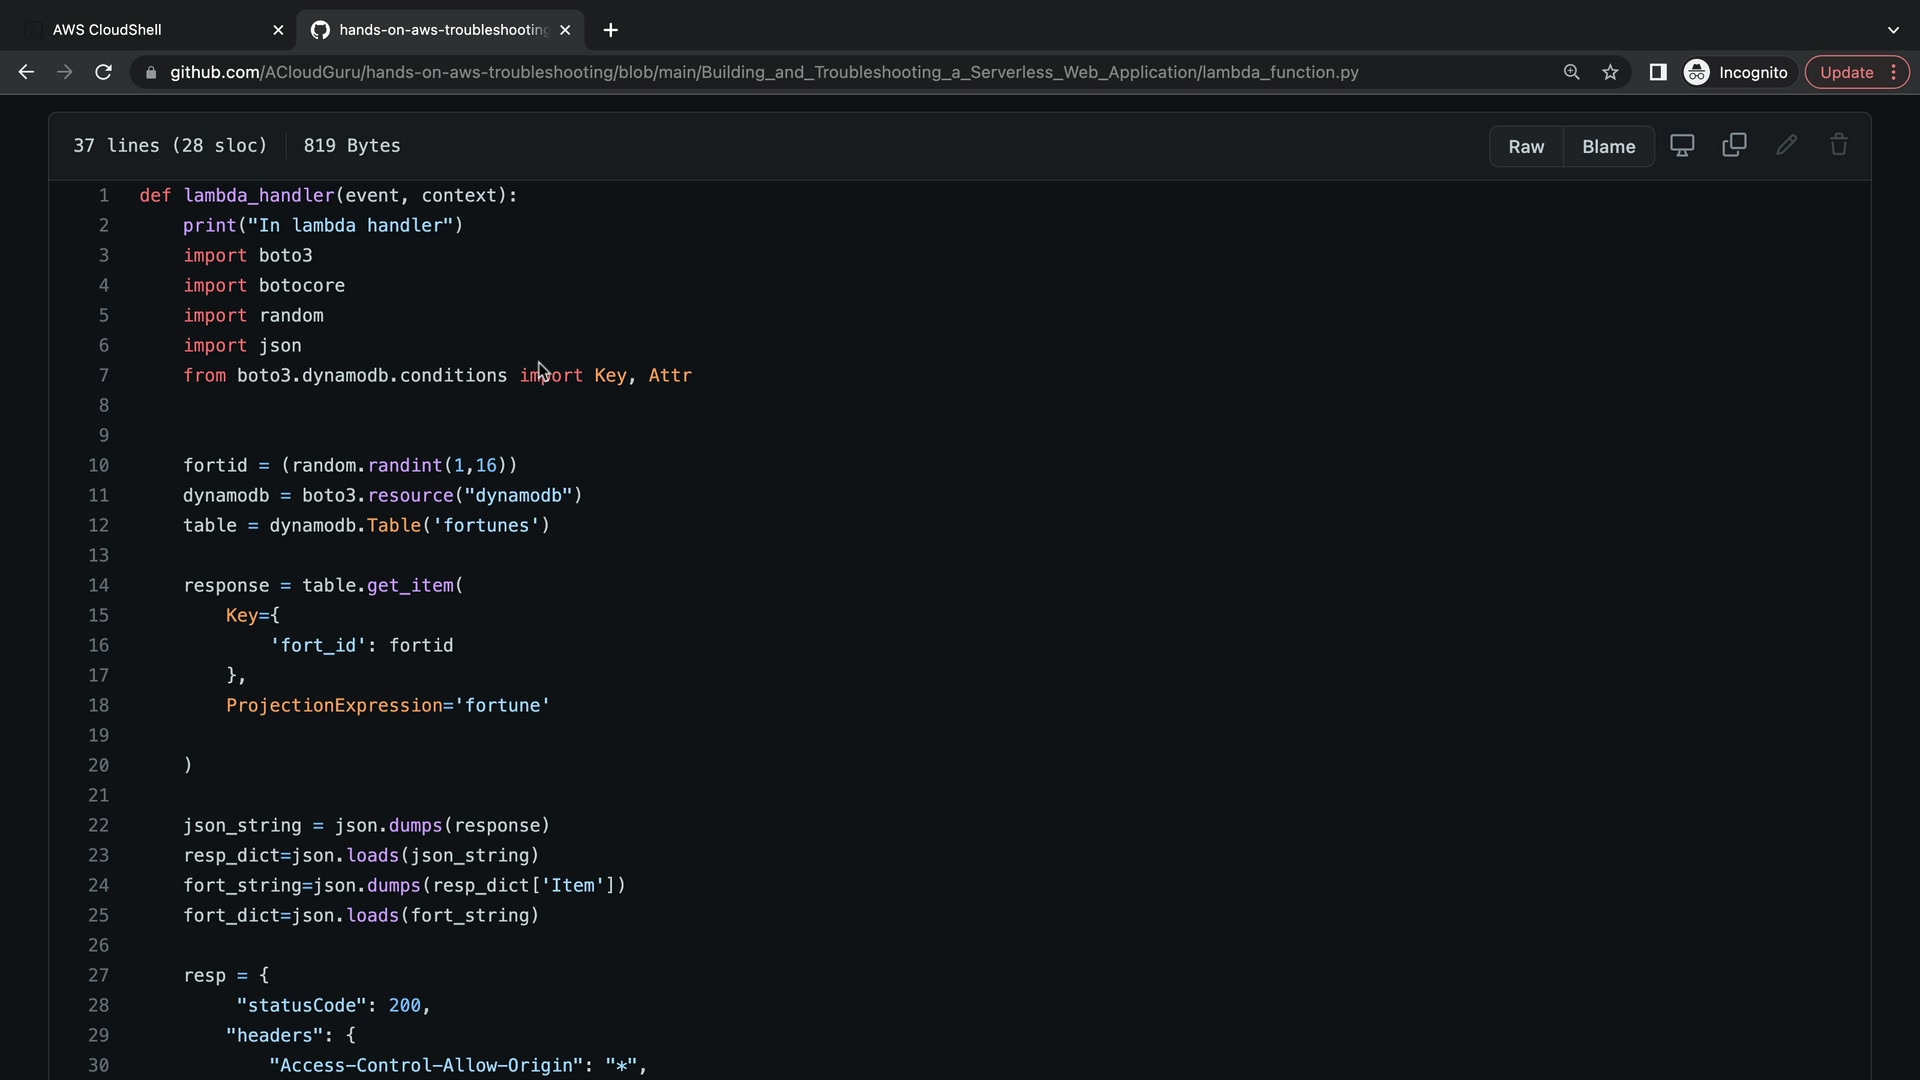
Task: Click the pencil edit file icon
Action: (1787, 145)
